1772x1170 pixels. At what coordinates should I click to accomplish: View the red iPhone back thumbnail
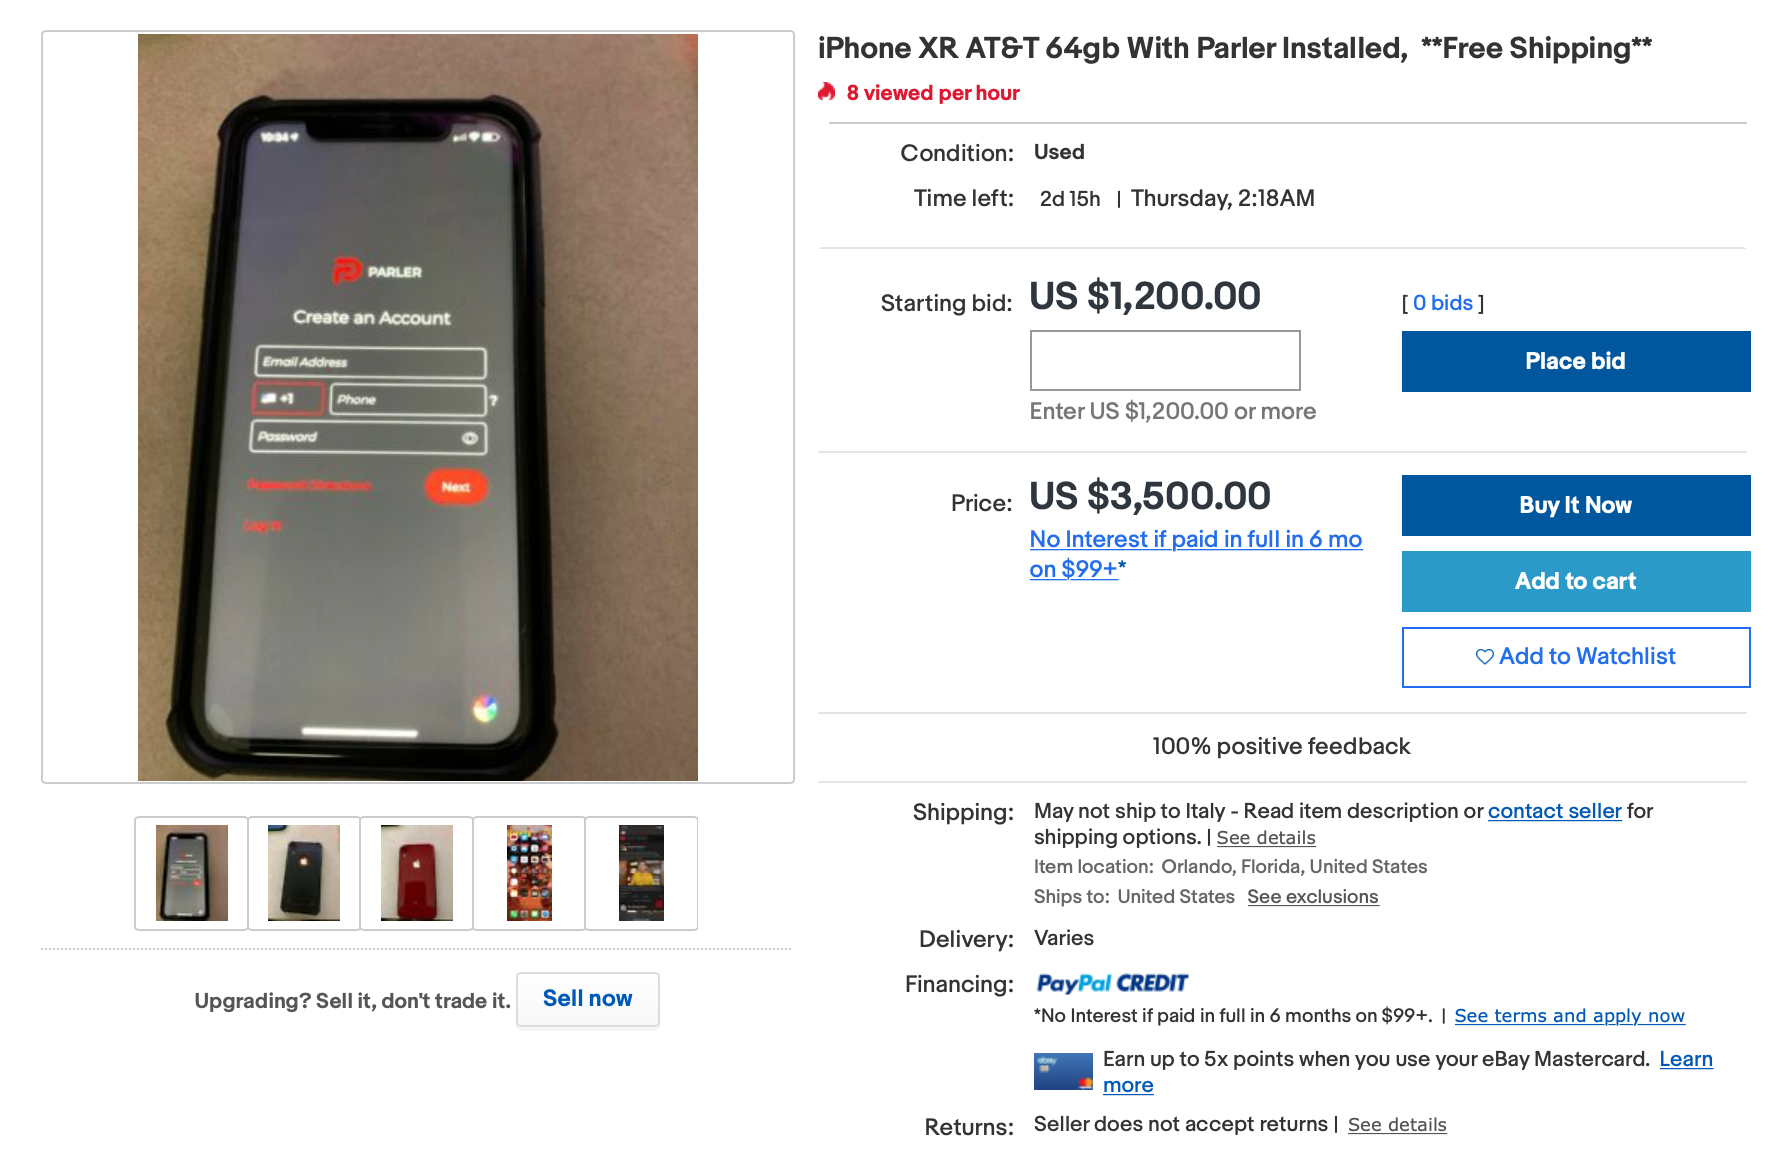click(x=417, y=873)
